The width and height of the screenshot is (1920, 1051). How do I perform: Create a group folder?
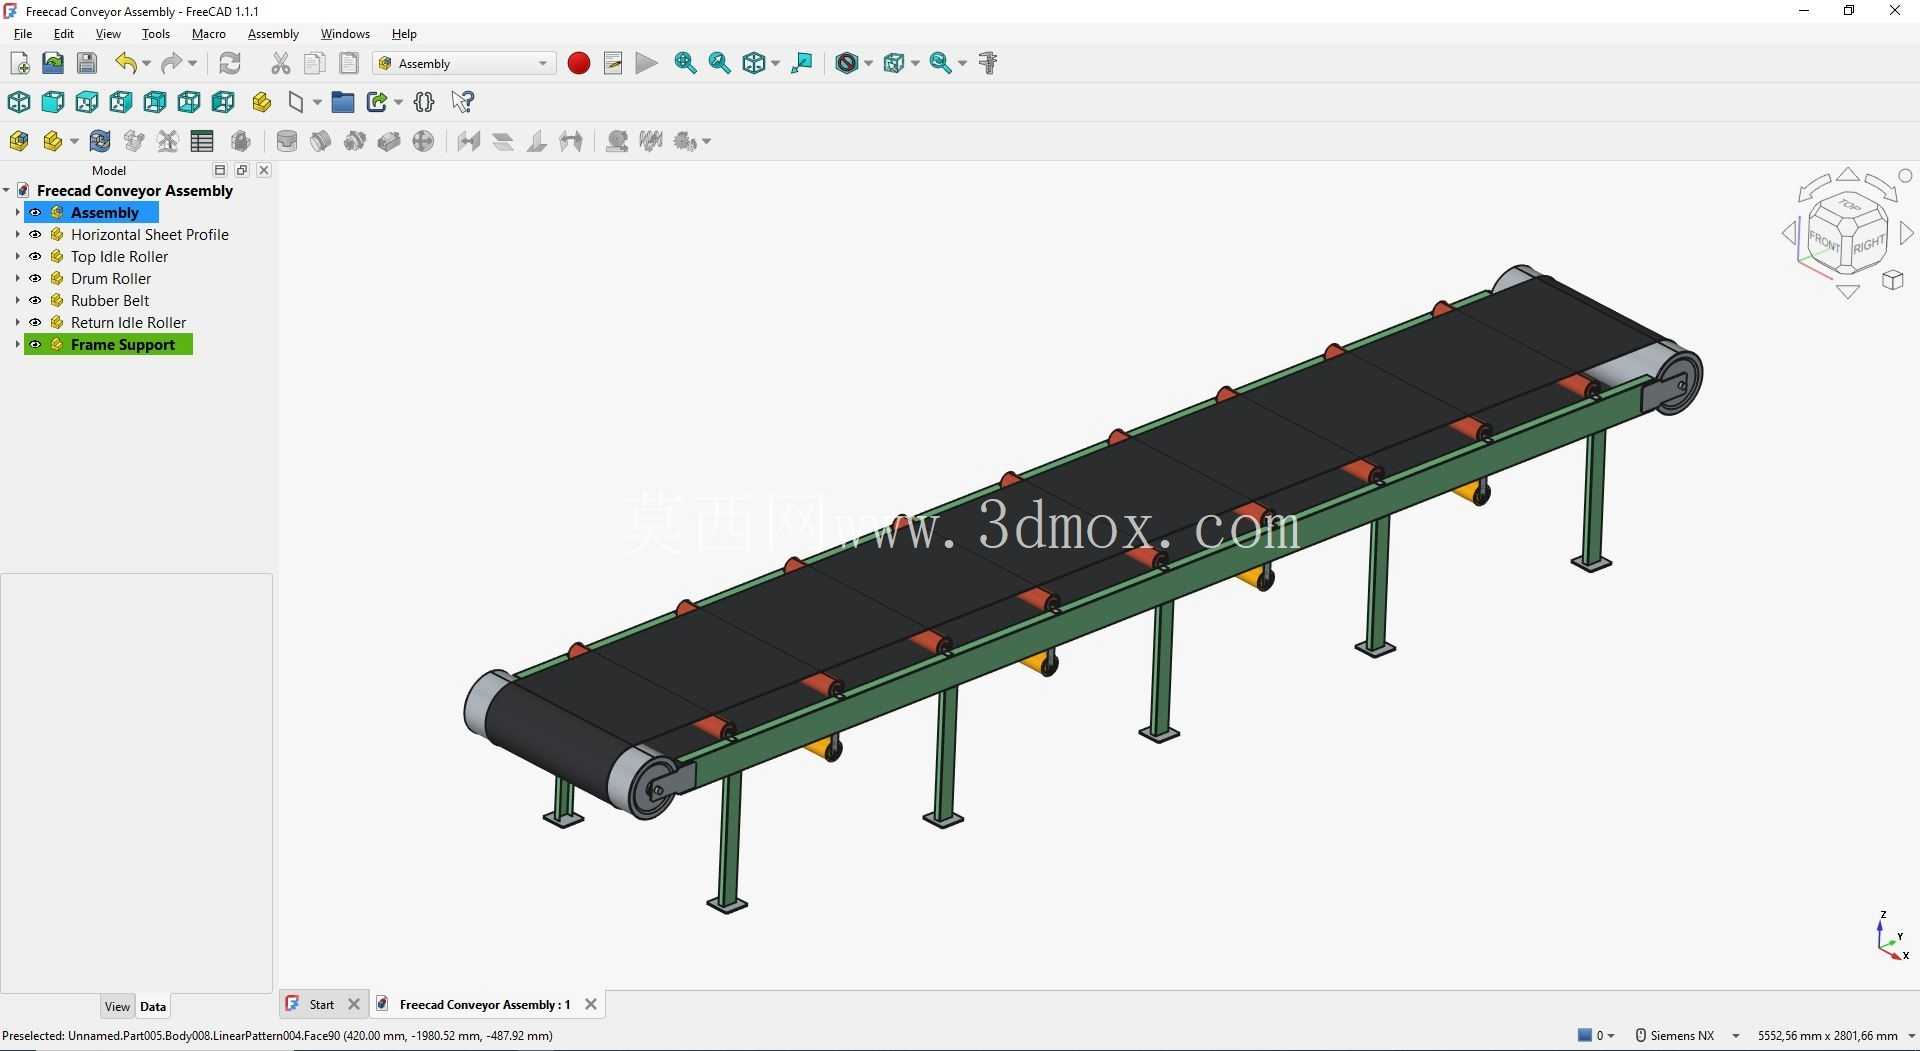click(x=343, y=102)
